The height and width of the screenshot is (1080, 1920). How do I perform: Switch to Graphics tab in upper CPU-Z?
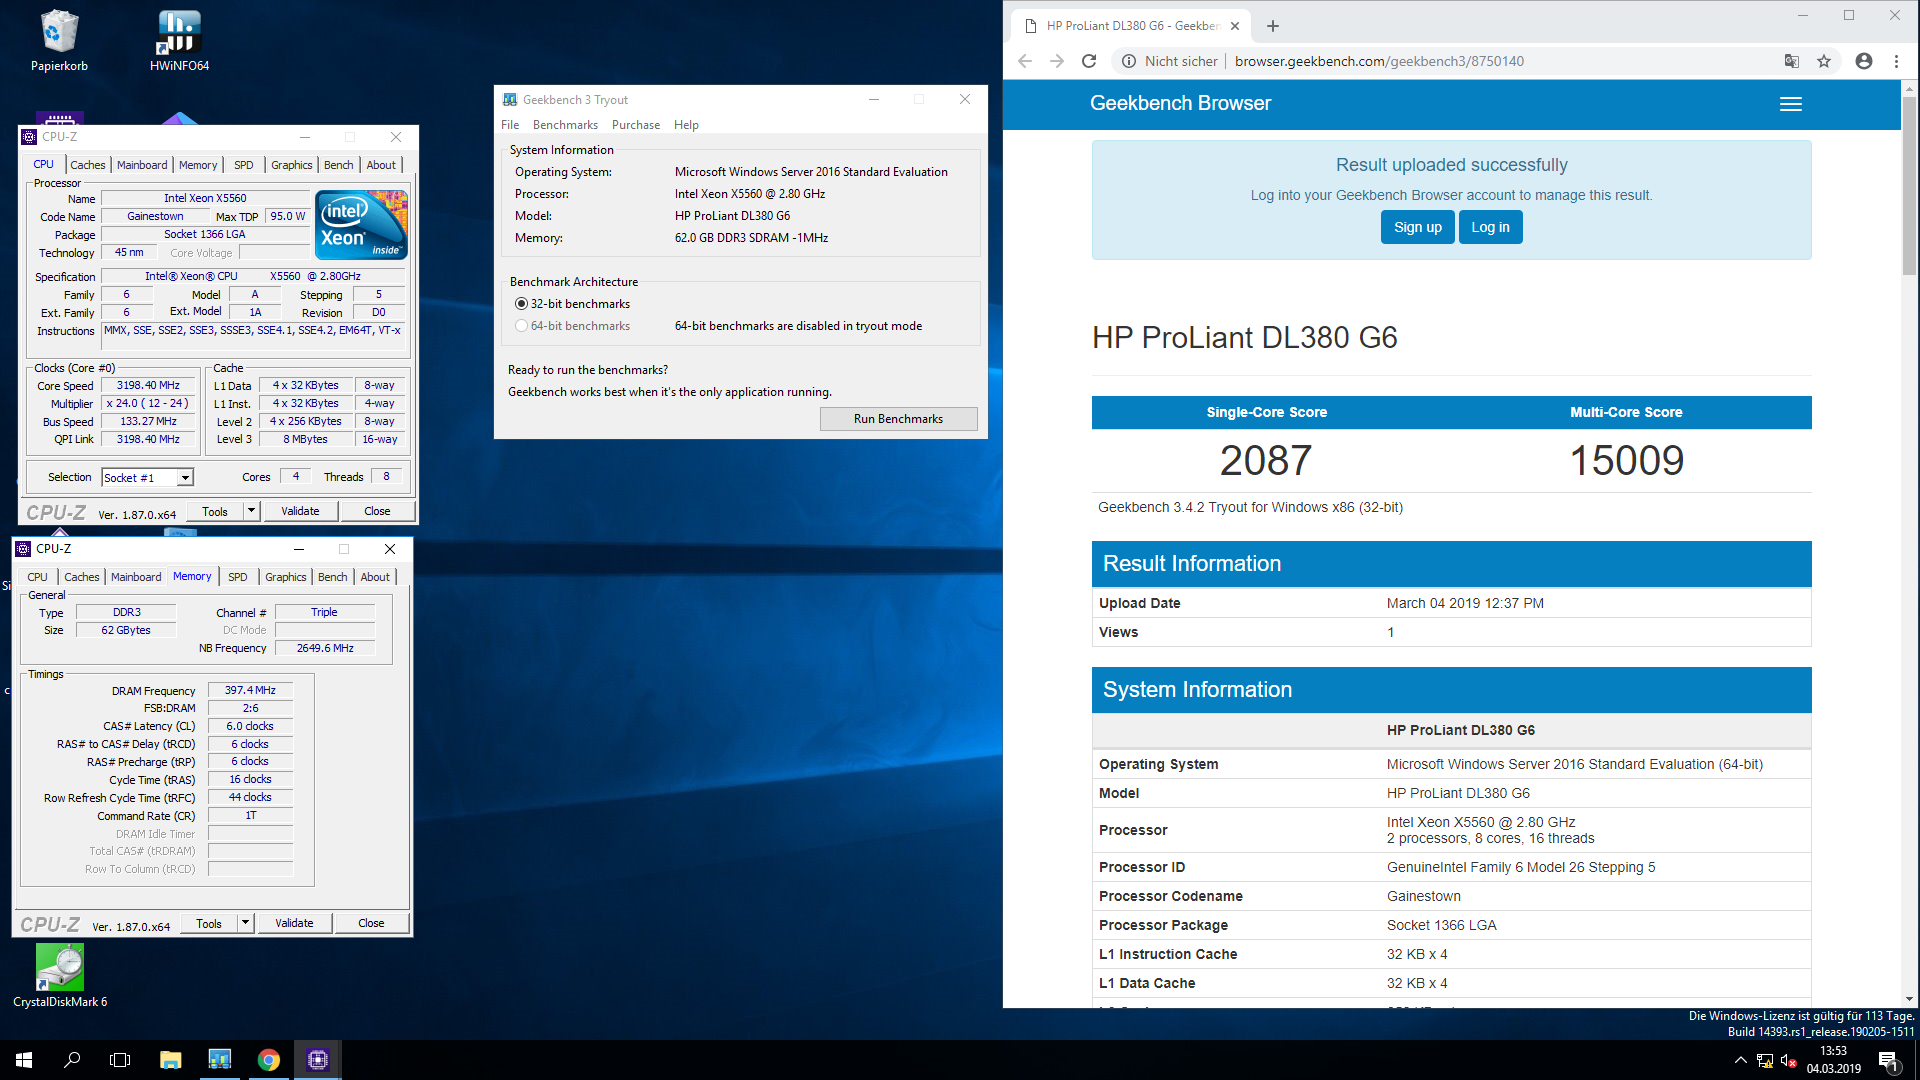point(292,165)
